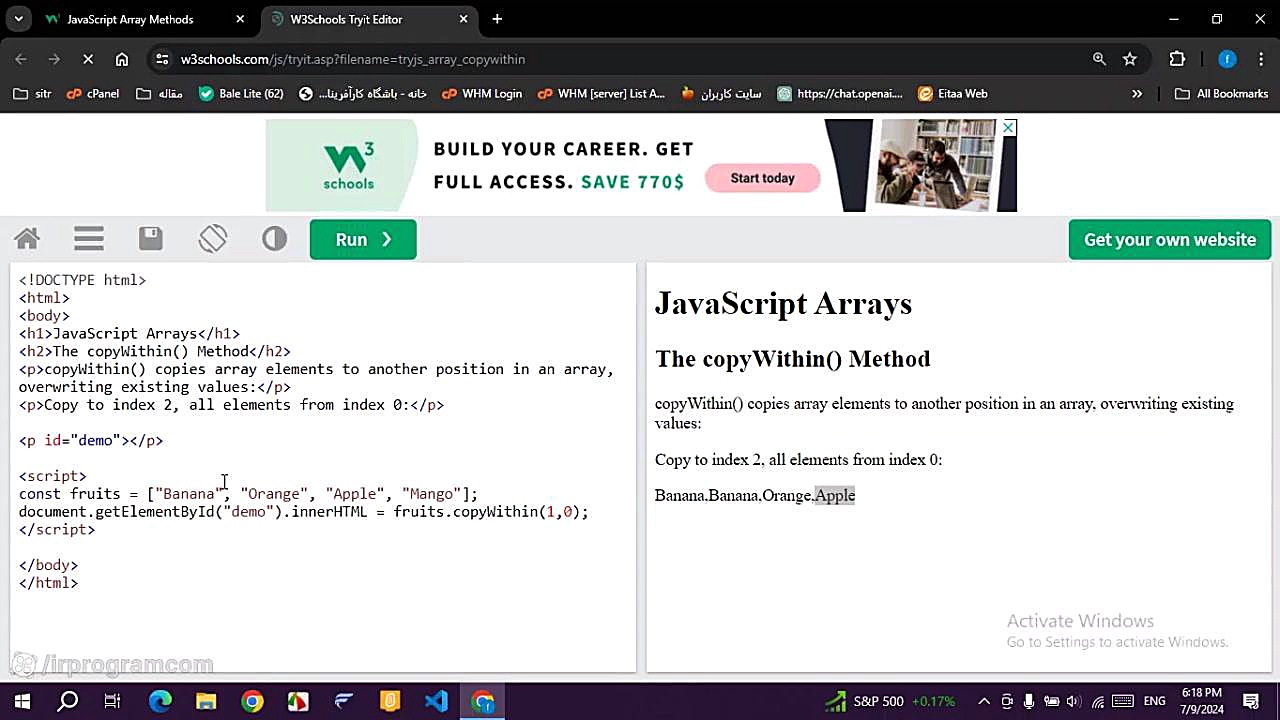Viewport: 1280px width, 720px height.
Task: Open the Chrome three-dot menu
Action: (x=1260, y=59)
